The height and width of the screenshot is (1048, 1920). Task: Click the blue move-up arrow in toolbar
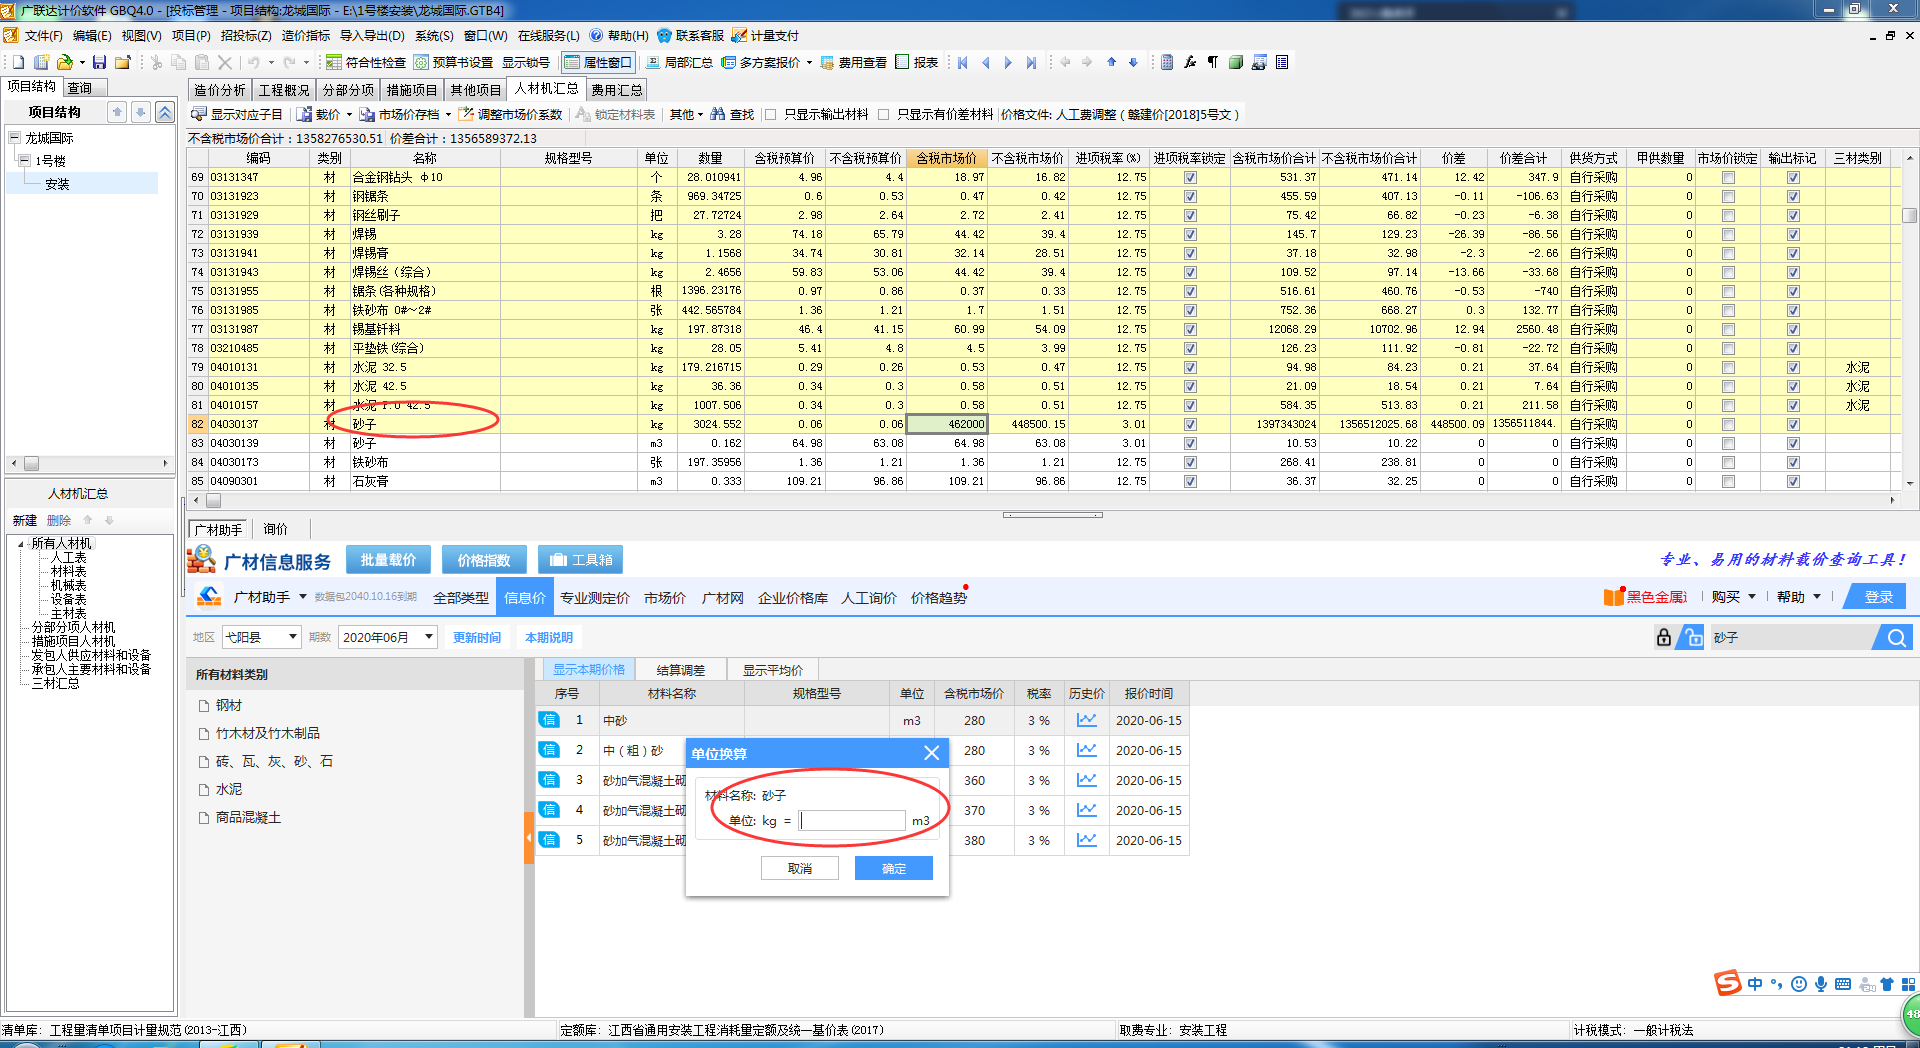click(1111, 62)
